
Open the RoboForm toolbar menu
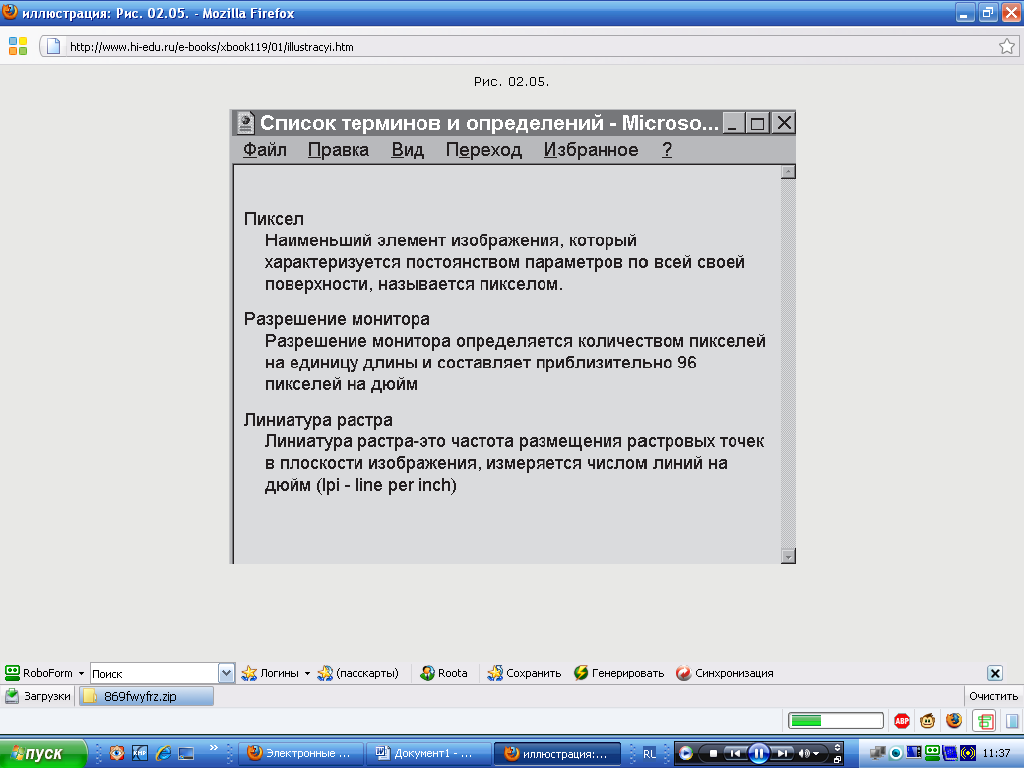tap(44, 673)
